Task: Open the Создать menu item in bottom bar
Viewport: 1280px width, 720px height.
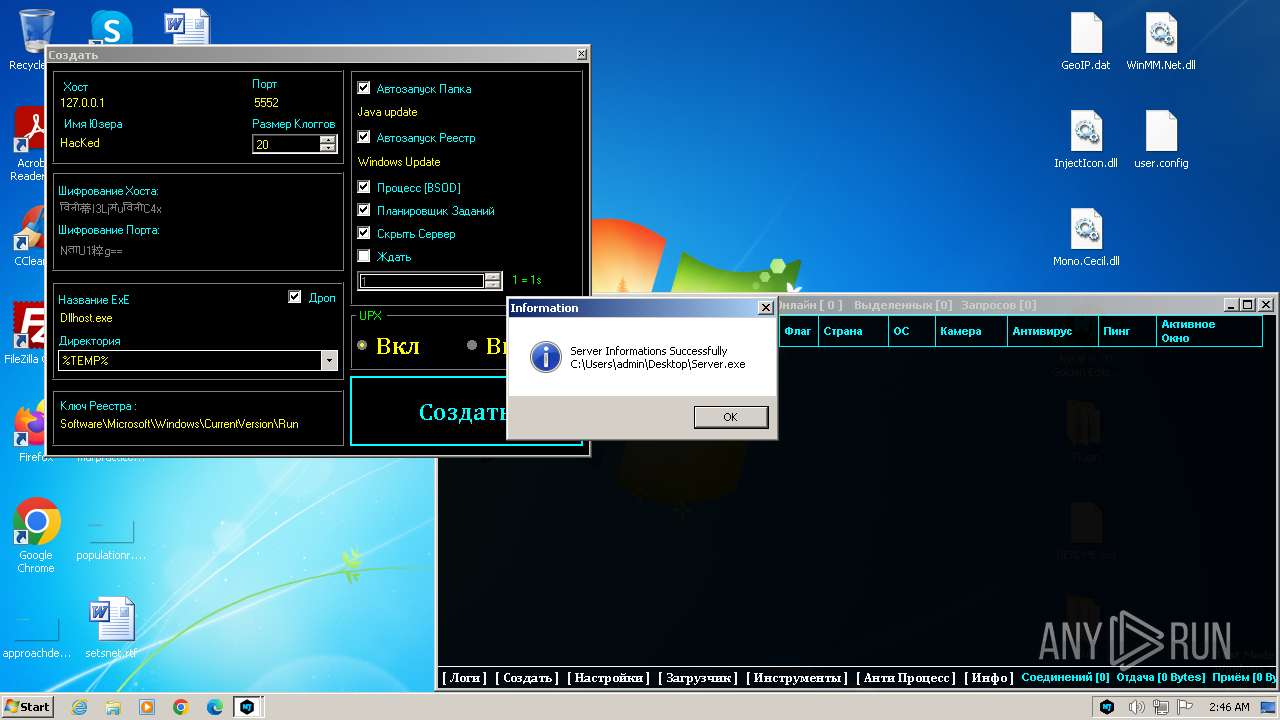Action: [x=527, y=678]
